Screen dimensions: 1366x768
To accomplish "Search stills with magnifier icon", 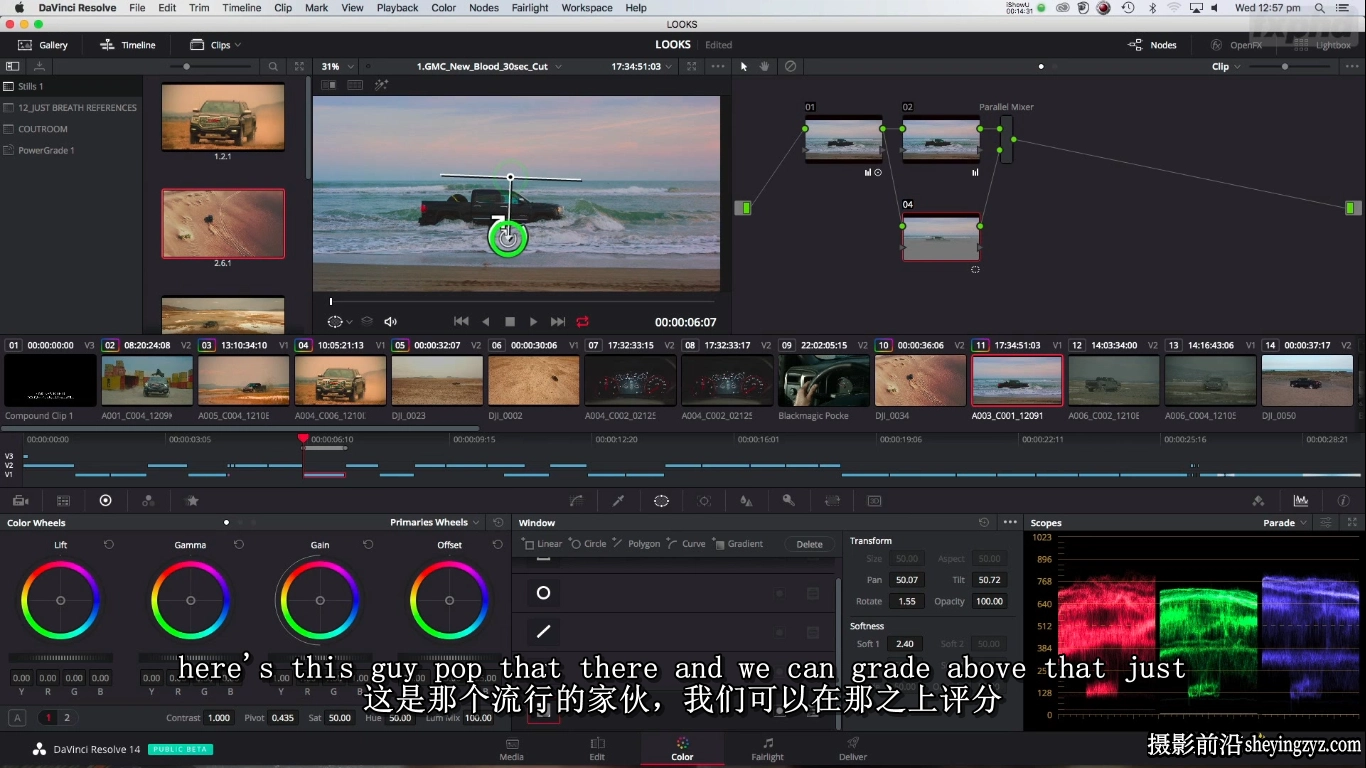I will click(273, 66).
